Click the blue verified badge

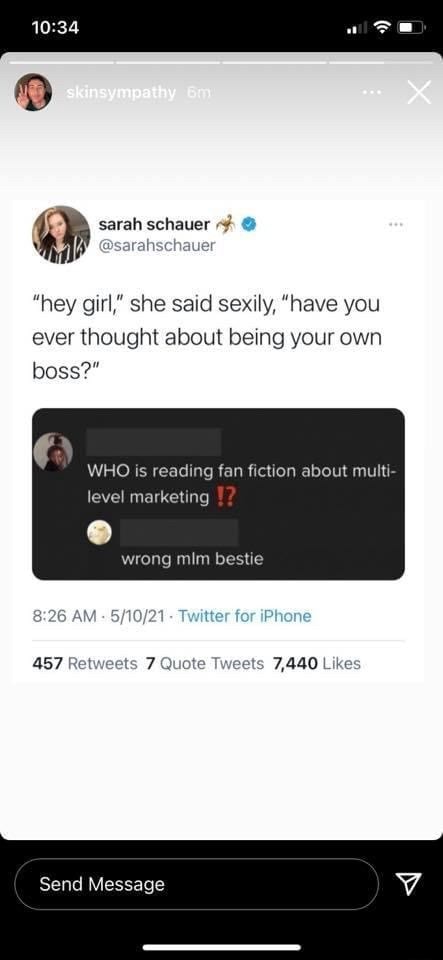point(247,225)
